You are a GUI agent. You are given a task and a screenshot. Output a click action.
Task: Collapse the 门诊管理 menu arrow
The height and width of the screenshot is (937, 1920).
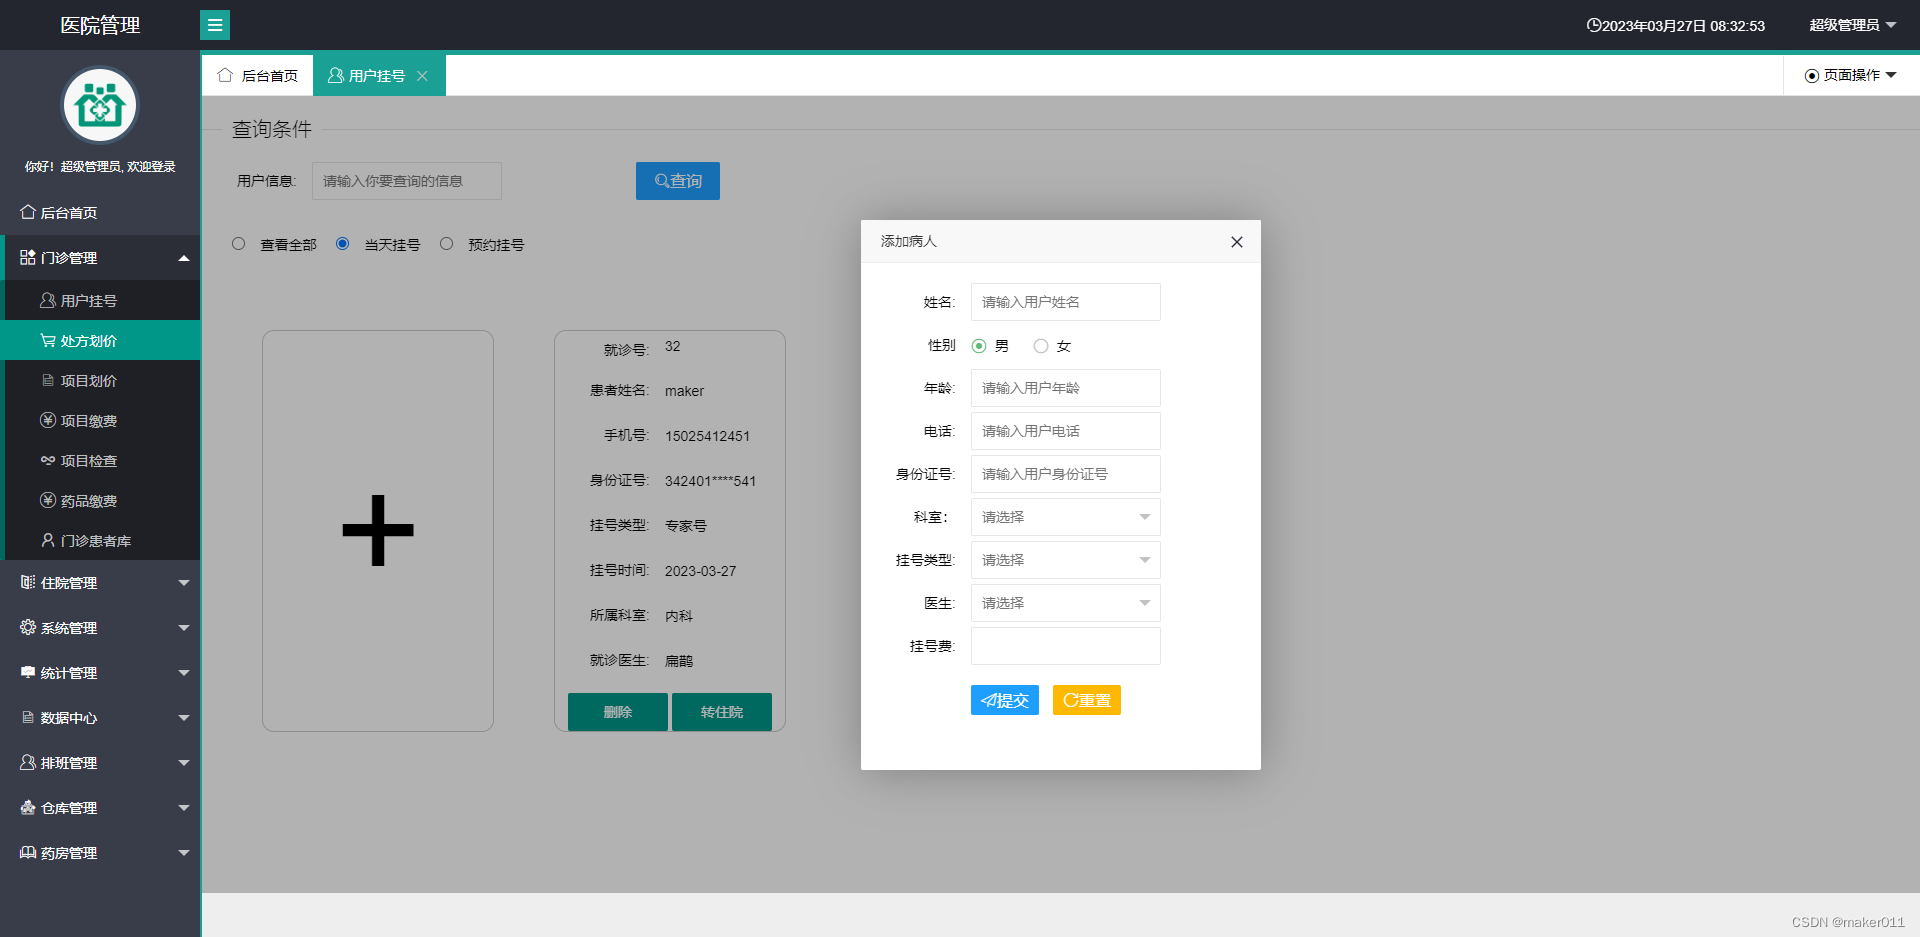(184, 258)
